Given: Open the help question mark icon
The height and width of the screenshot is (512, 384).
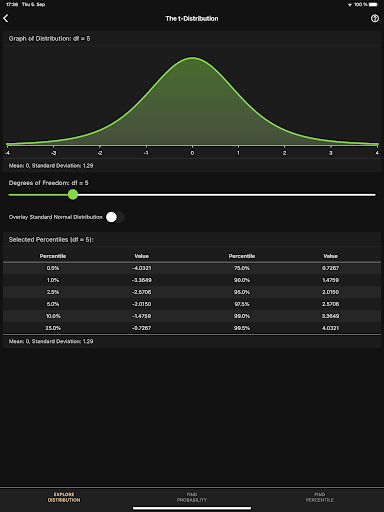Looking at the screenshot, I should pos(375,18).
